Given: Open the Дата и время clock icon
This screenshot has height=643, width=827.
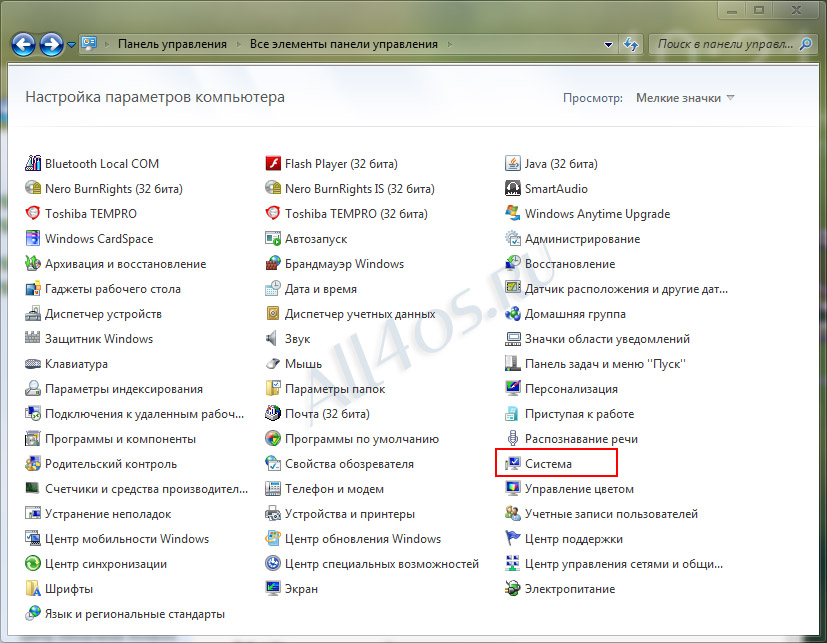Looking at the screenshot, I should click(273, 289).
